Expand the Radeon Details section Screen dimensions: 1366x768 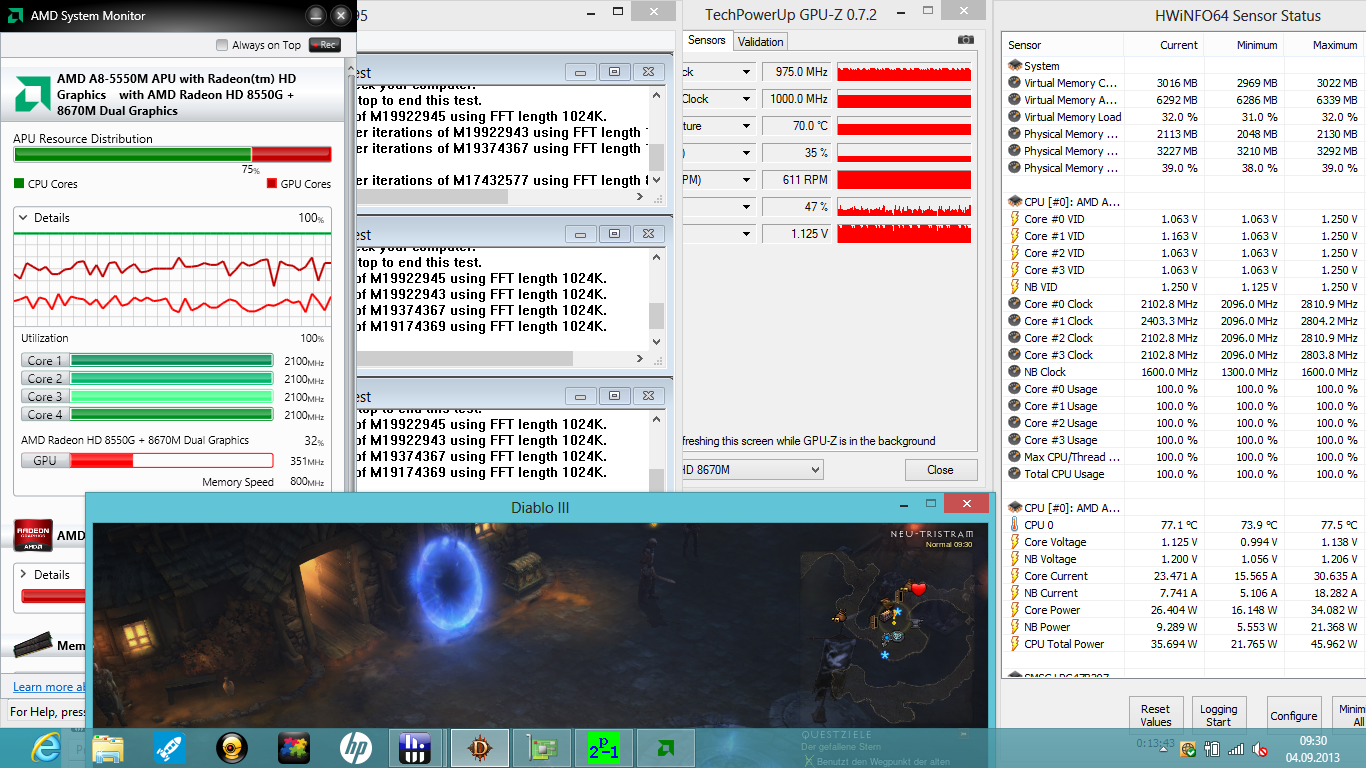click(23, 575)
